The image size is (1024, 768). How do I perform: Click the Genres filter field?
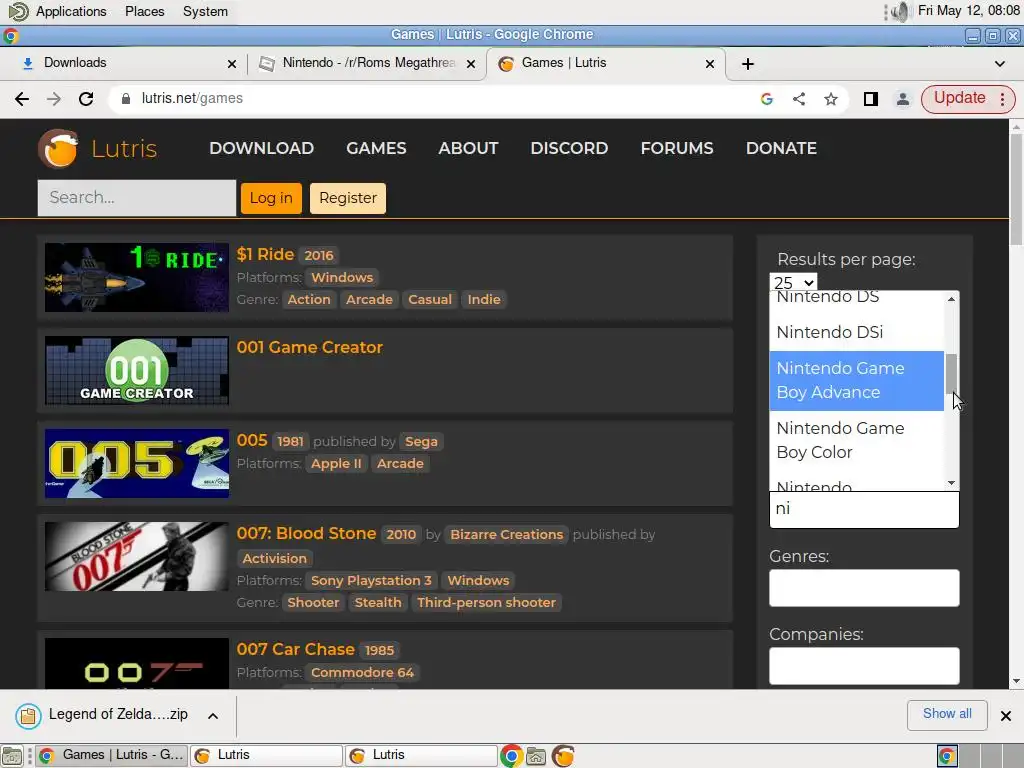864,588
